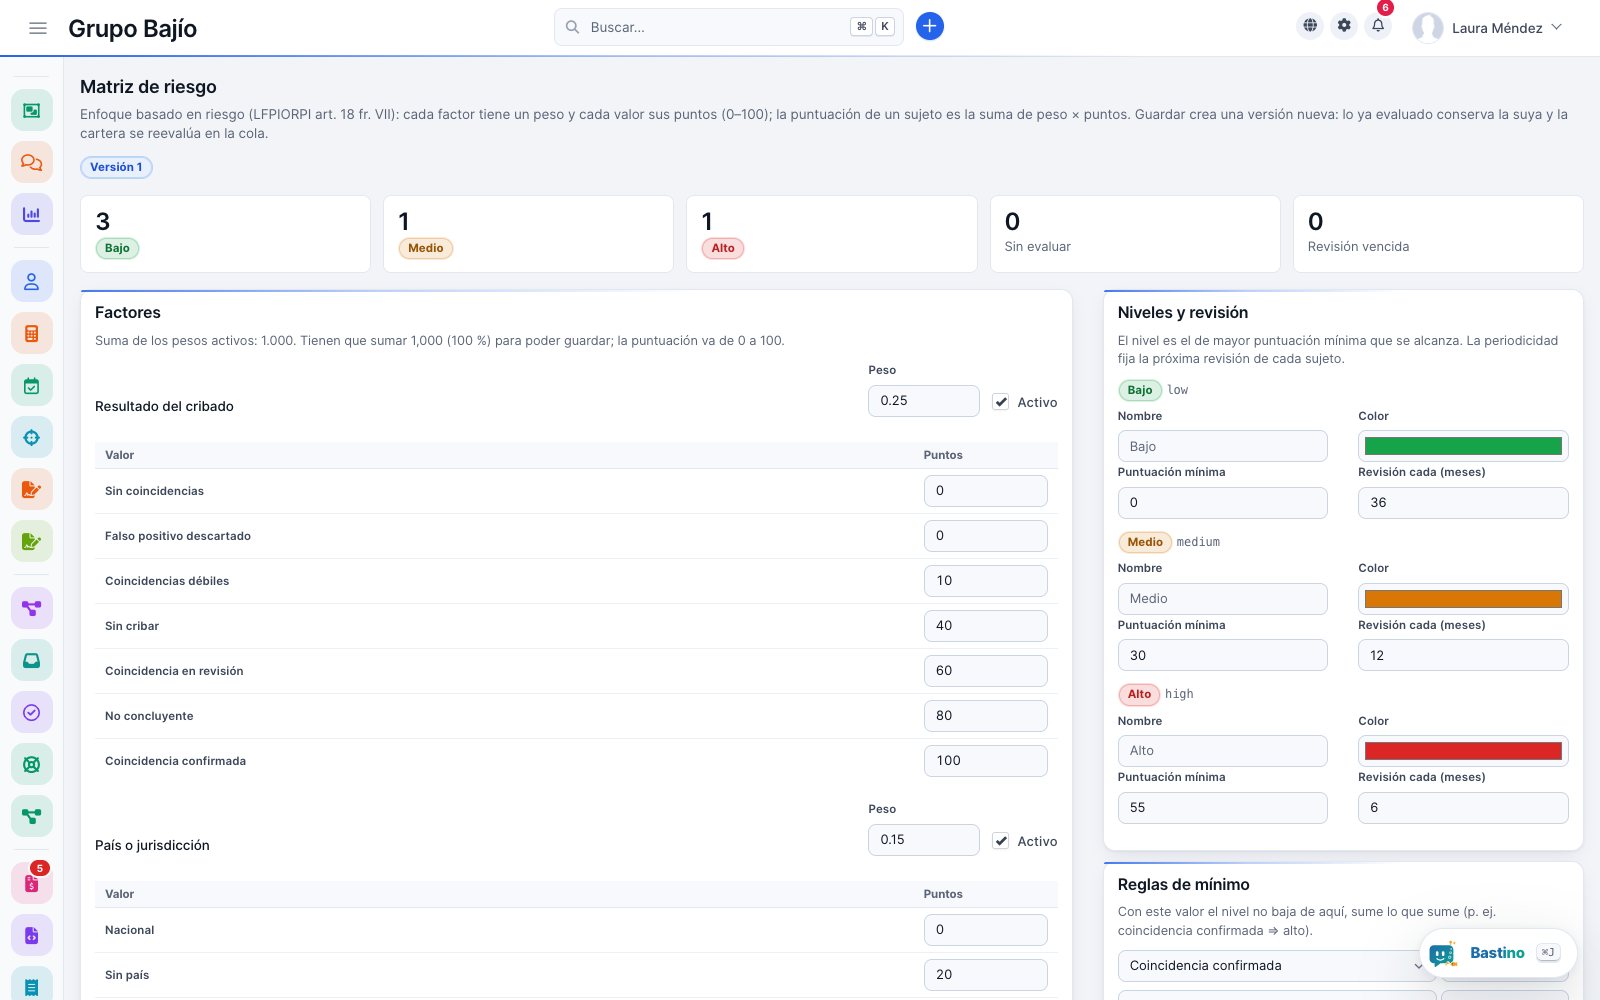
Task: Open the invoice icon with badge 5
Action: (x=32, y=884)
